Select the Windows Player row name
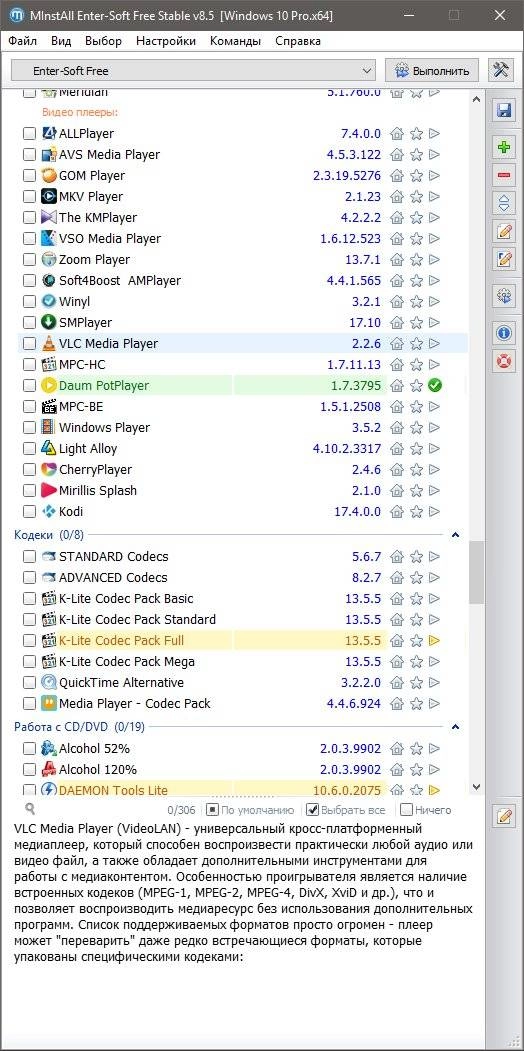The width and height of the screenshot is (524, 1051). point(104,428)
